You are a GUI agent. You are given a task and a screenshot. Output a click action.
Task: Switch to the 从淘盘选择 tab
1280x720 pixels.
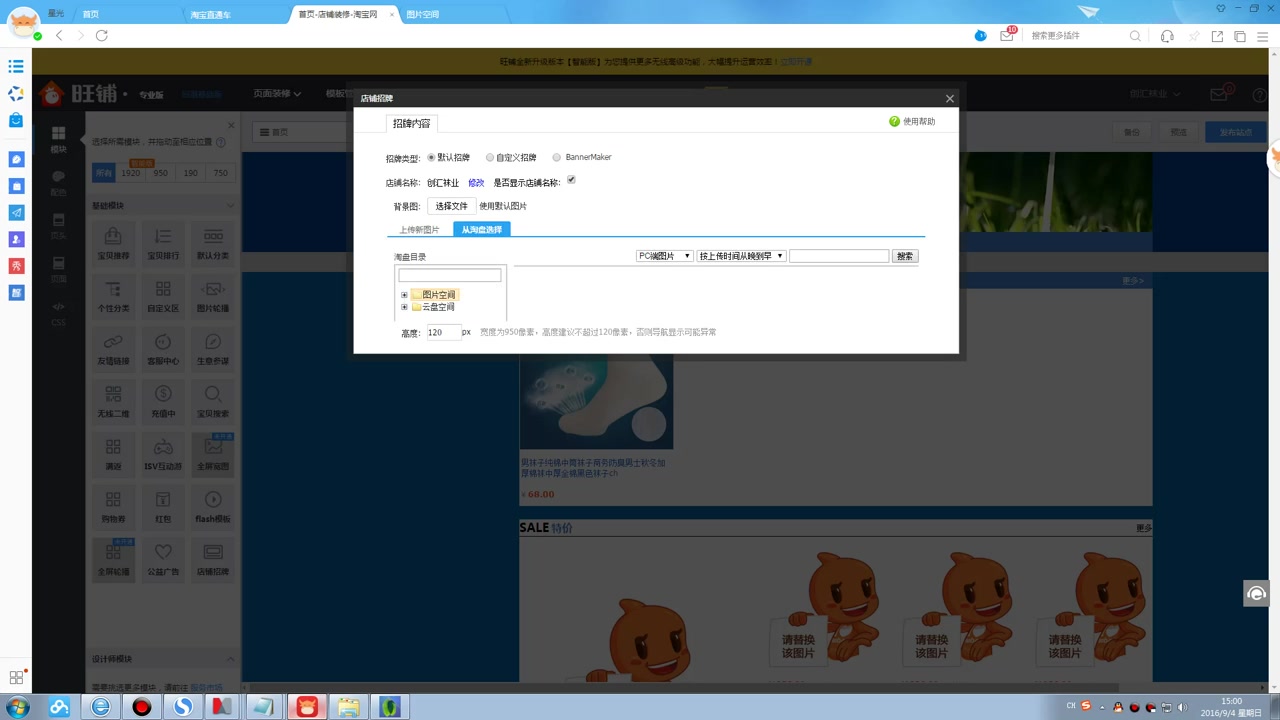pos(482,229)
